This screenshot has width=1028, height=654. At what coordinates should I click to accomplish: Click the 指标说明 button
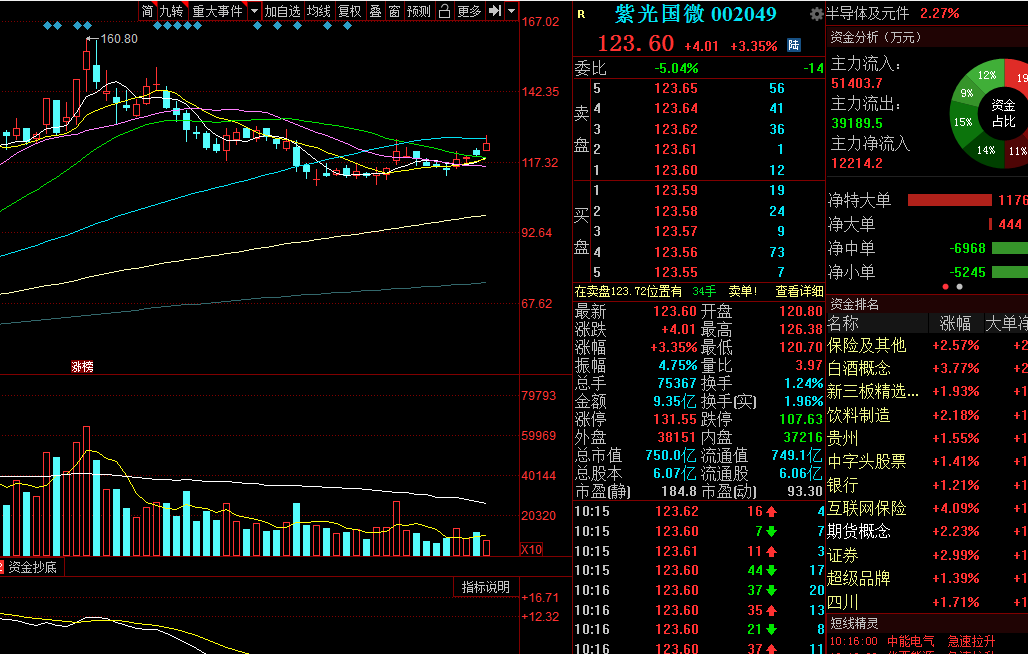click(486, 587)
